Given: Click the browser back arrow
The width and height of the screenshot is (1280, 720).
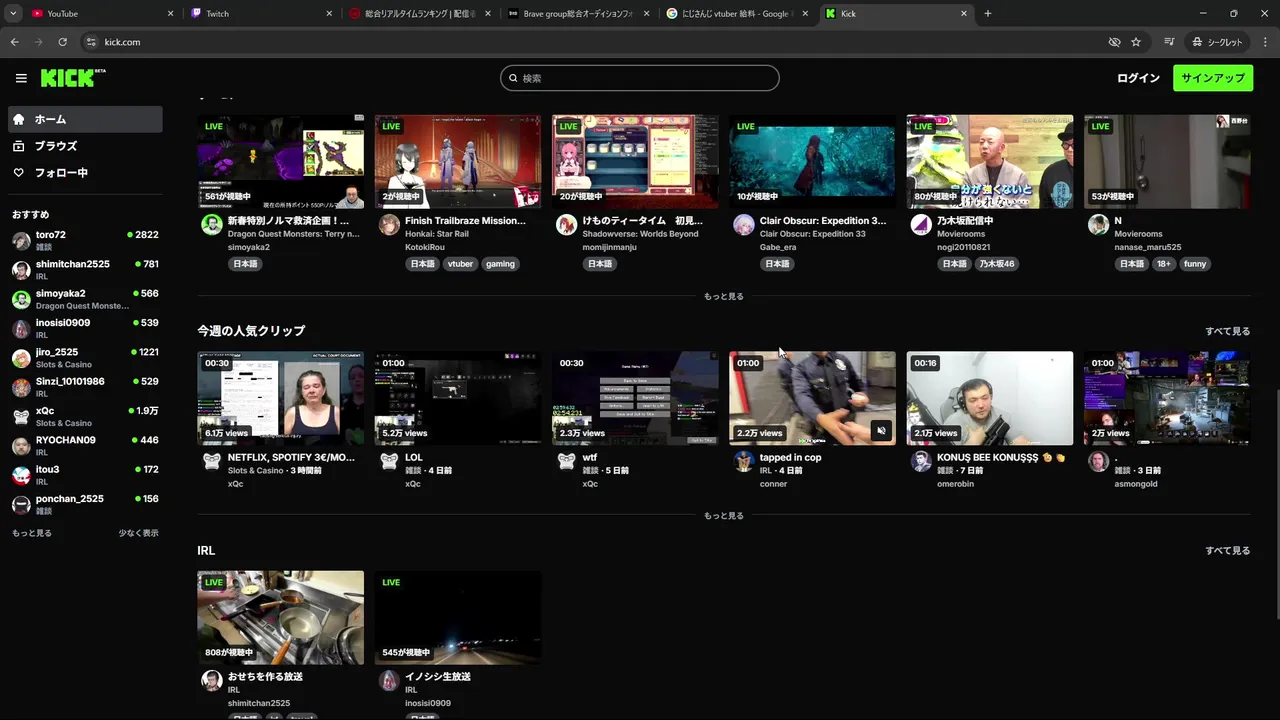Looking at the screenshot, I should 14,42.
